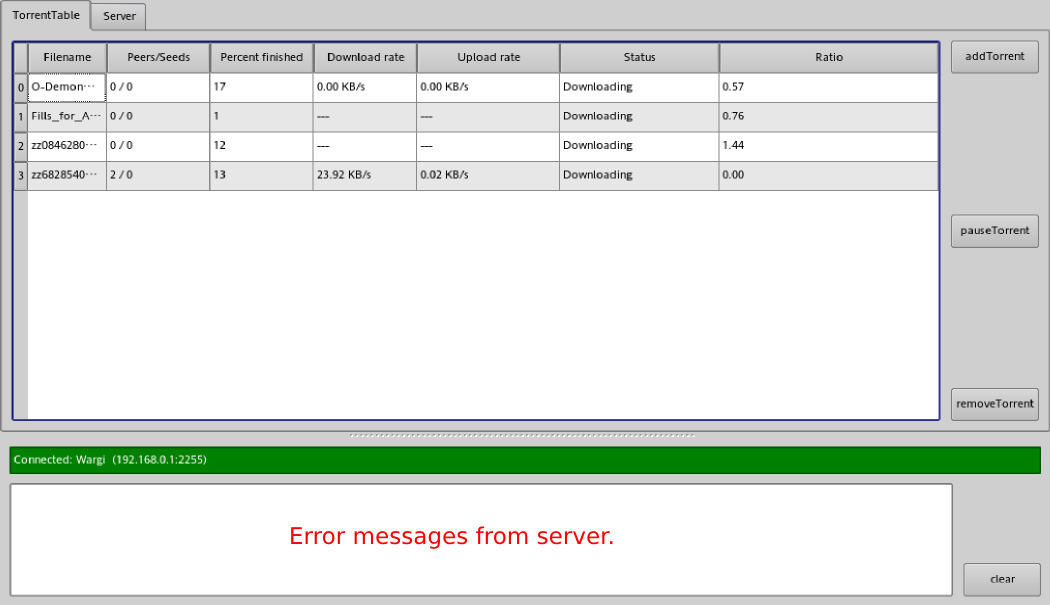
Task: Click the splitter handle below the table
Action: point(522,436)
